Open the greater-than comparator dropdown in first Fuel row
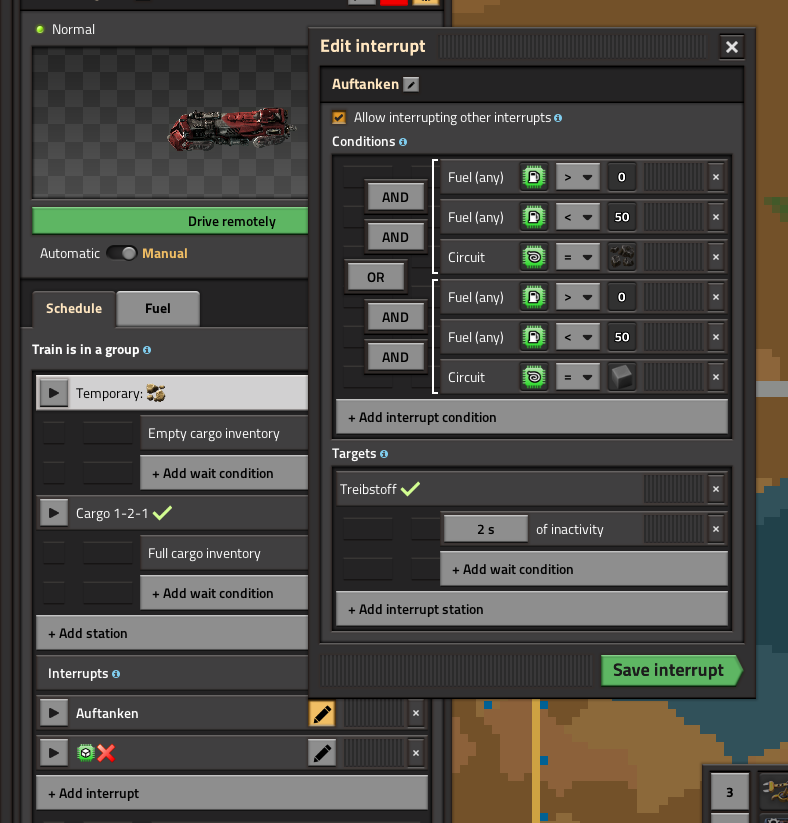Viewport: 788px width, 823px height. click(x=576, y=177)
